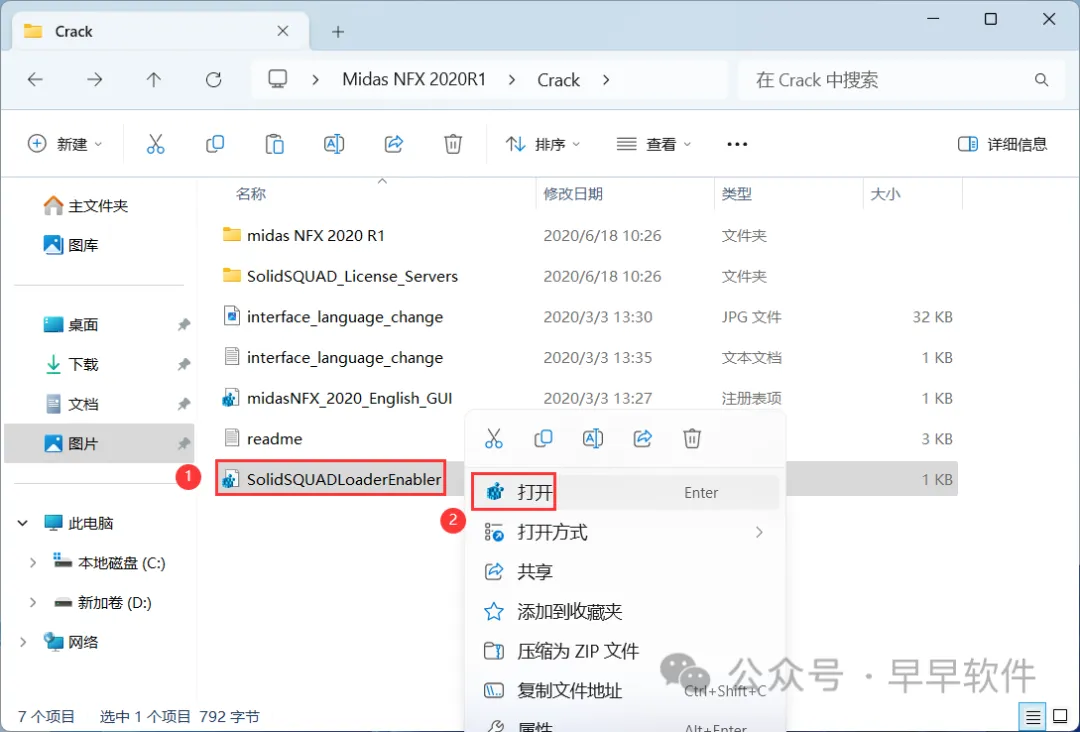Open 图片 in the sidebar
This screenshot has height=732, width=1080.
[98, 443]
